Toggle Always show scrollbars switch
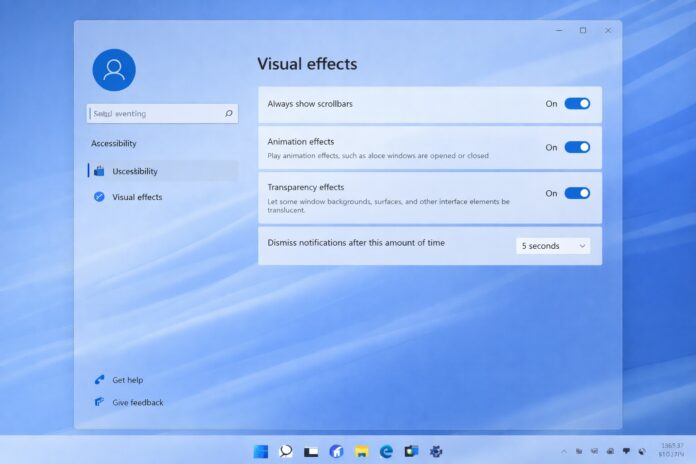Image resolution: width=696 pixels, height=464 pixels. coord(577,103)
